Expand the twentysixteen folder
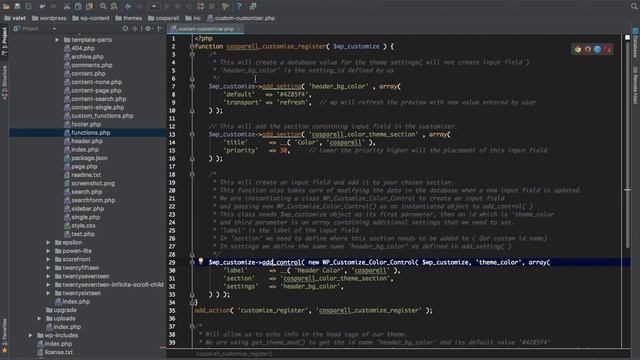Screen dimensions: 640x360 click(x=48, y=293)
